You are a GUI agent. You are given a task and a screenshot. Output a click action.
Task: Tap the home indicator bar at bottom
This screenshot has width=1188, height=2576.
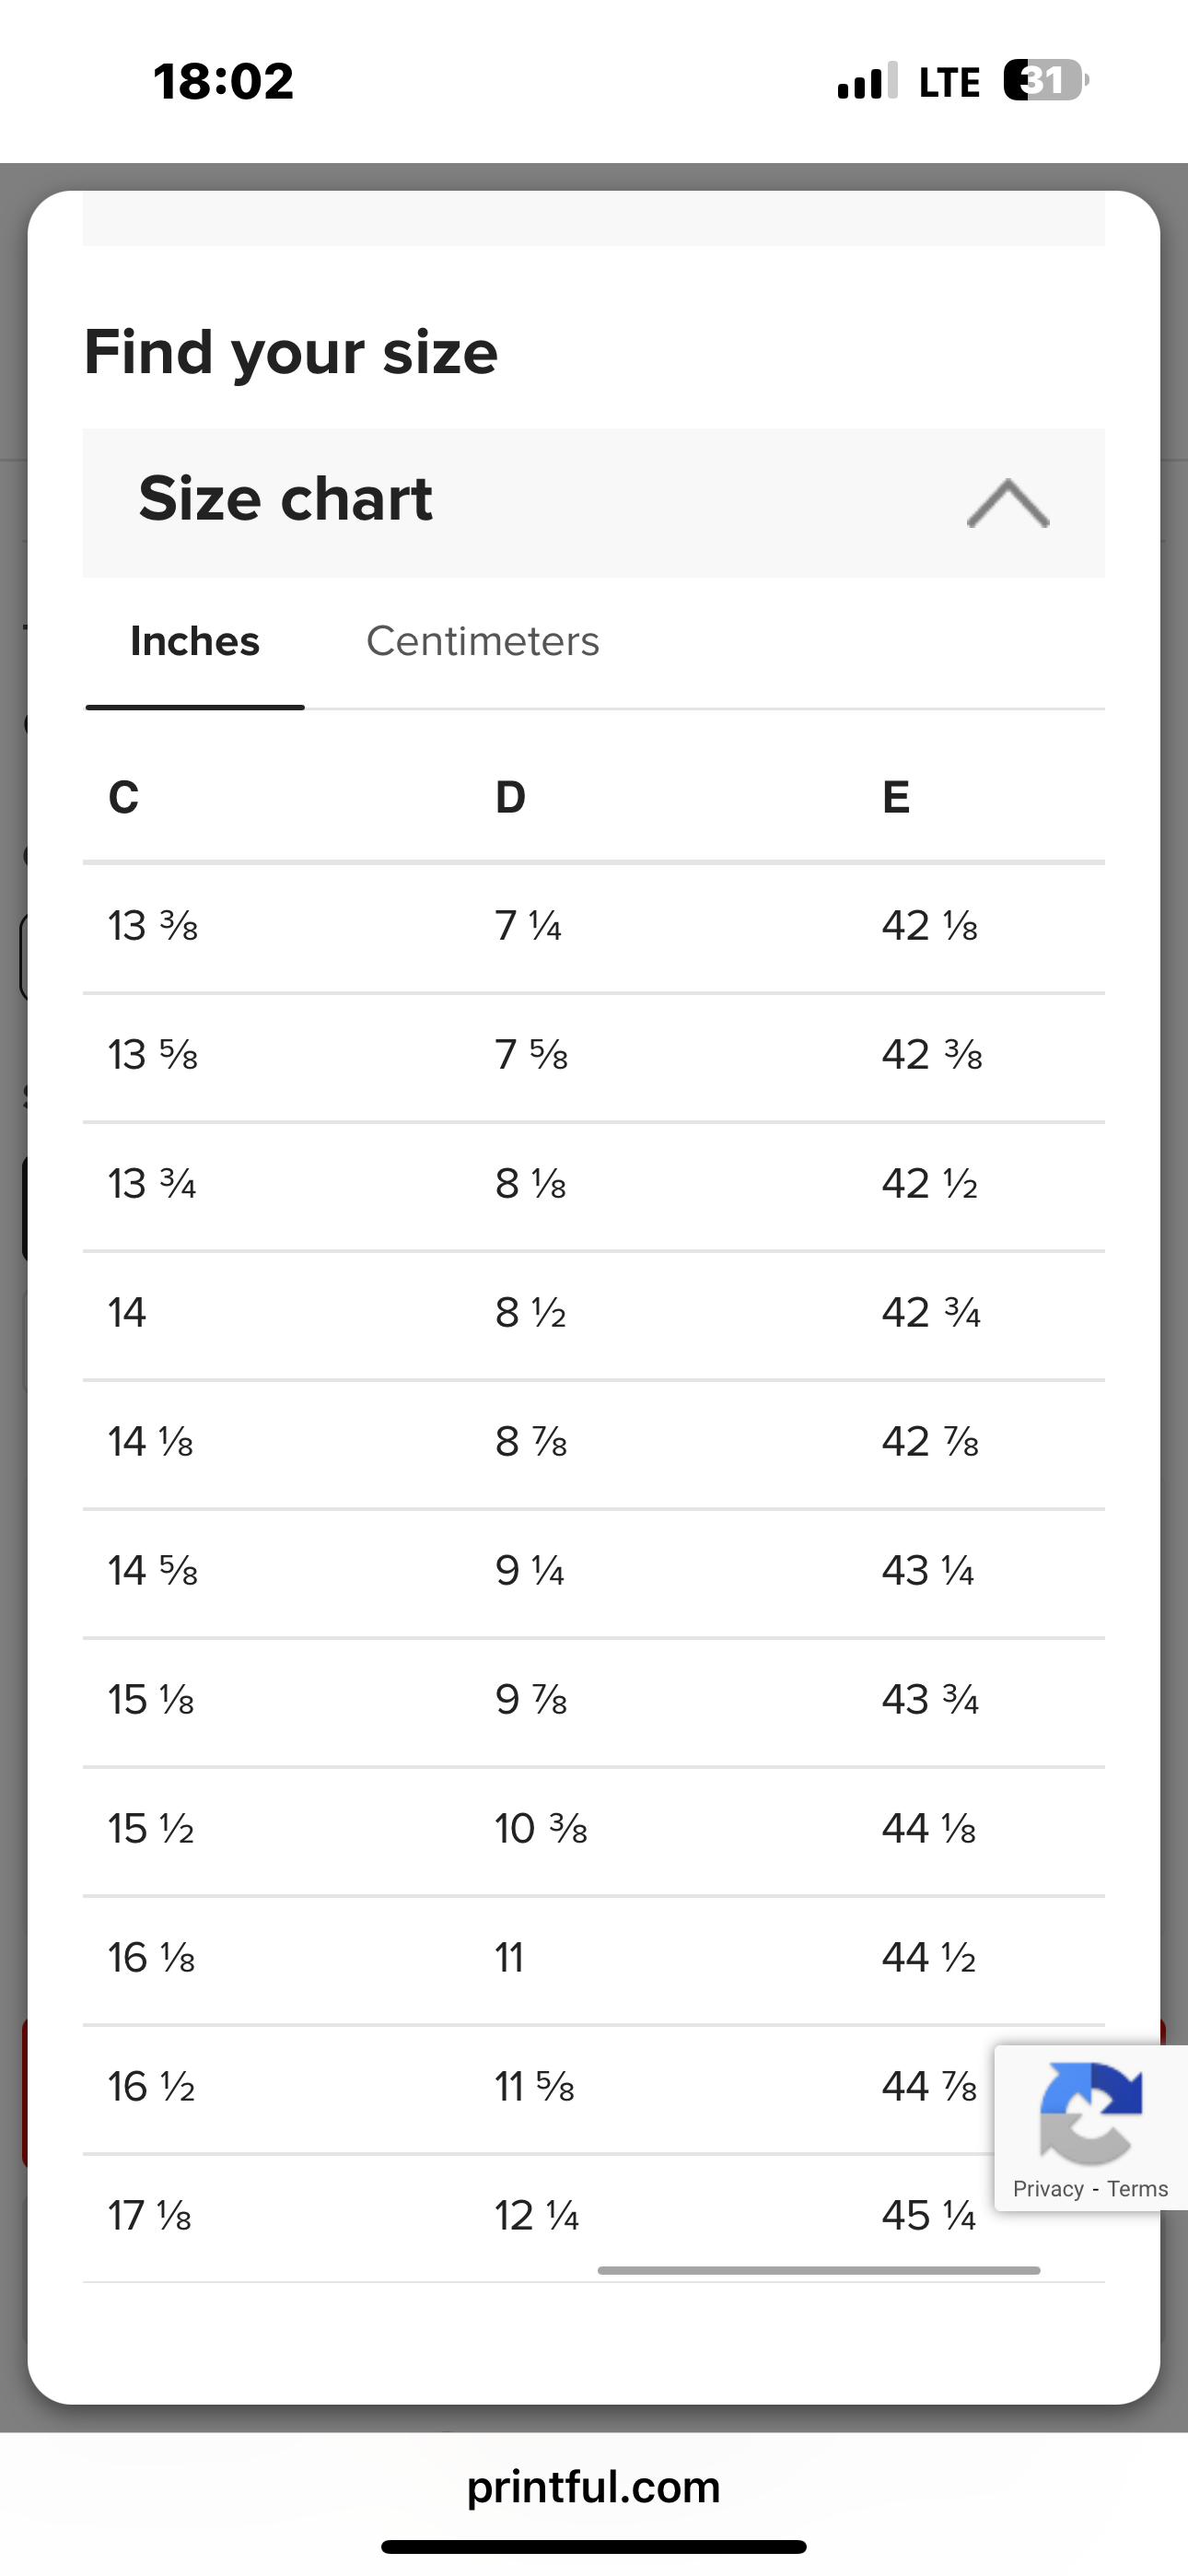593,2546
